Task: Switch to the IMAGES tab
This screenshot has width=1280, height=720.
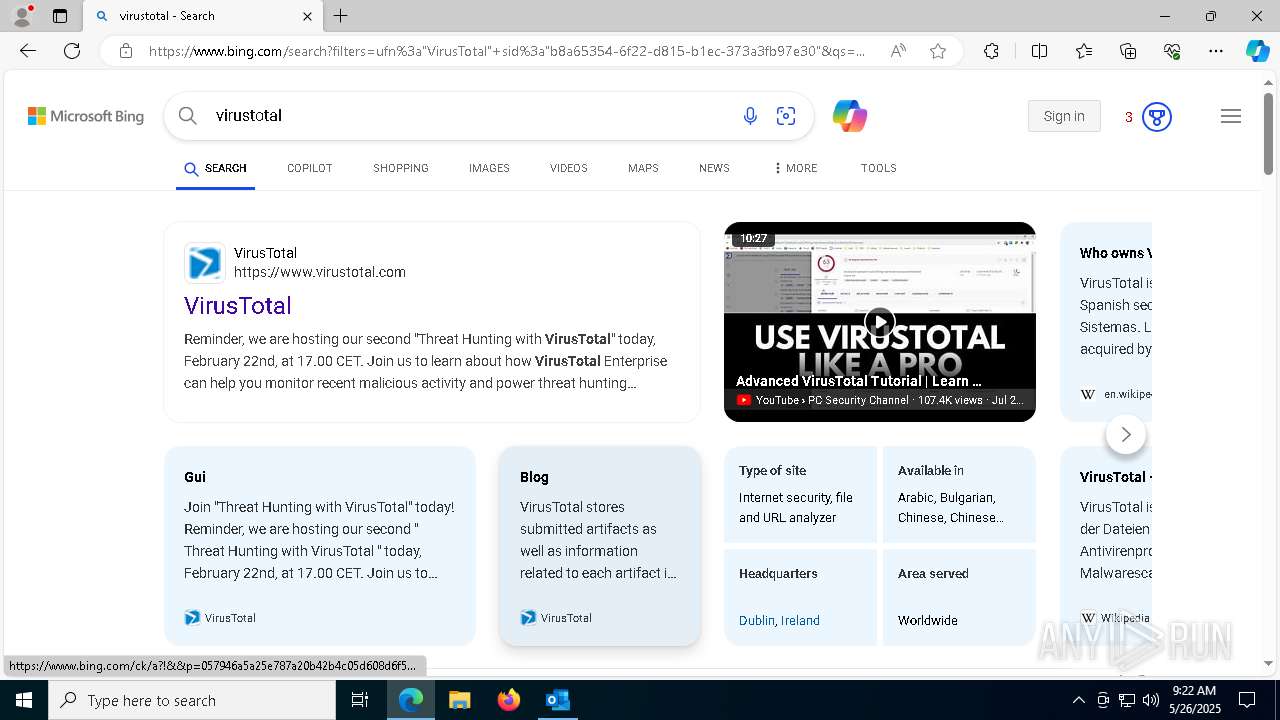Action: [x=489, y=168]
